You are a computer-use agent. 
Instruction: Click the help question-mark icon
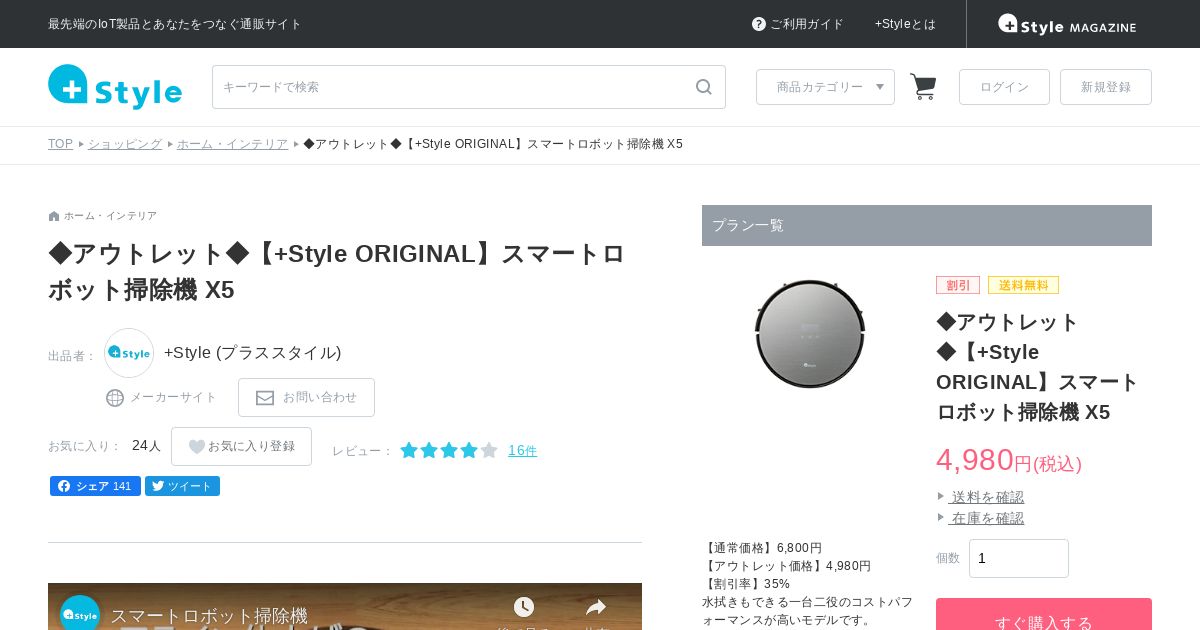click(x=759, y=24)
